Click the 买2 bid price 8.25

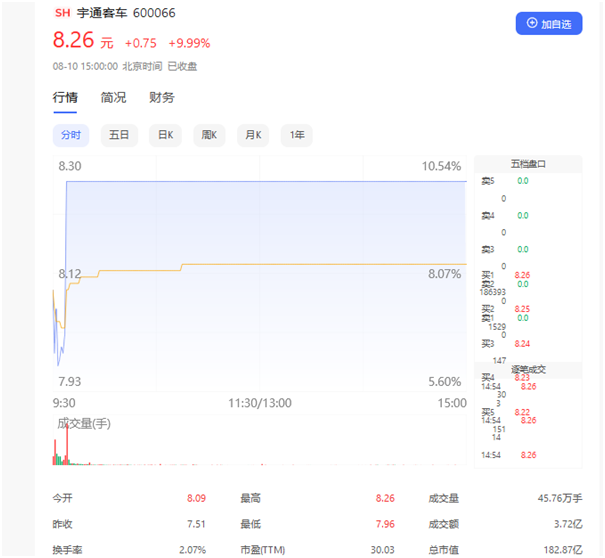[x=522, y=309]
